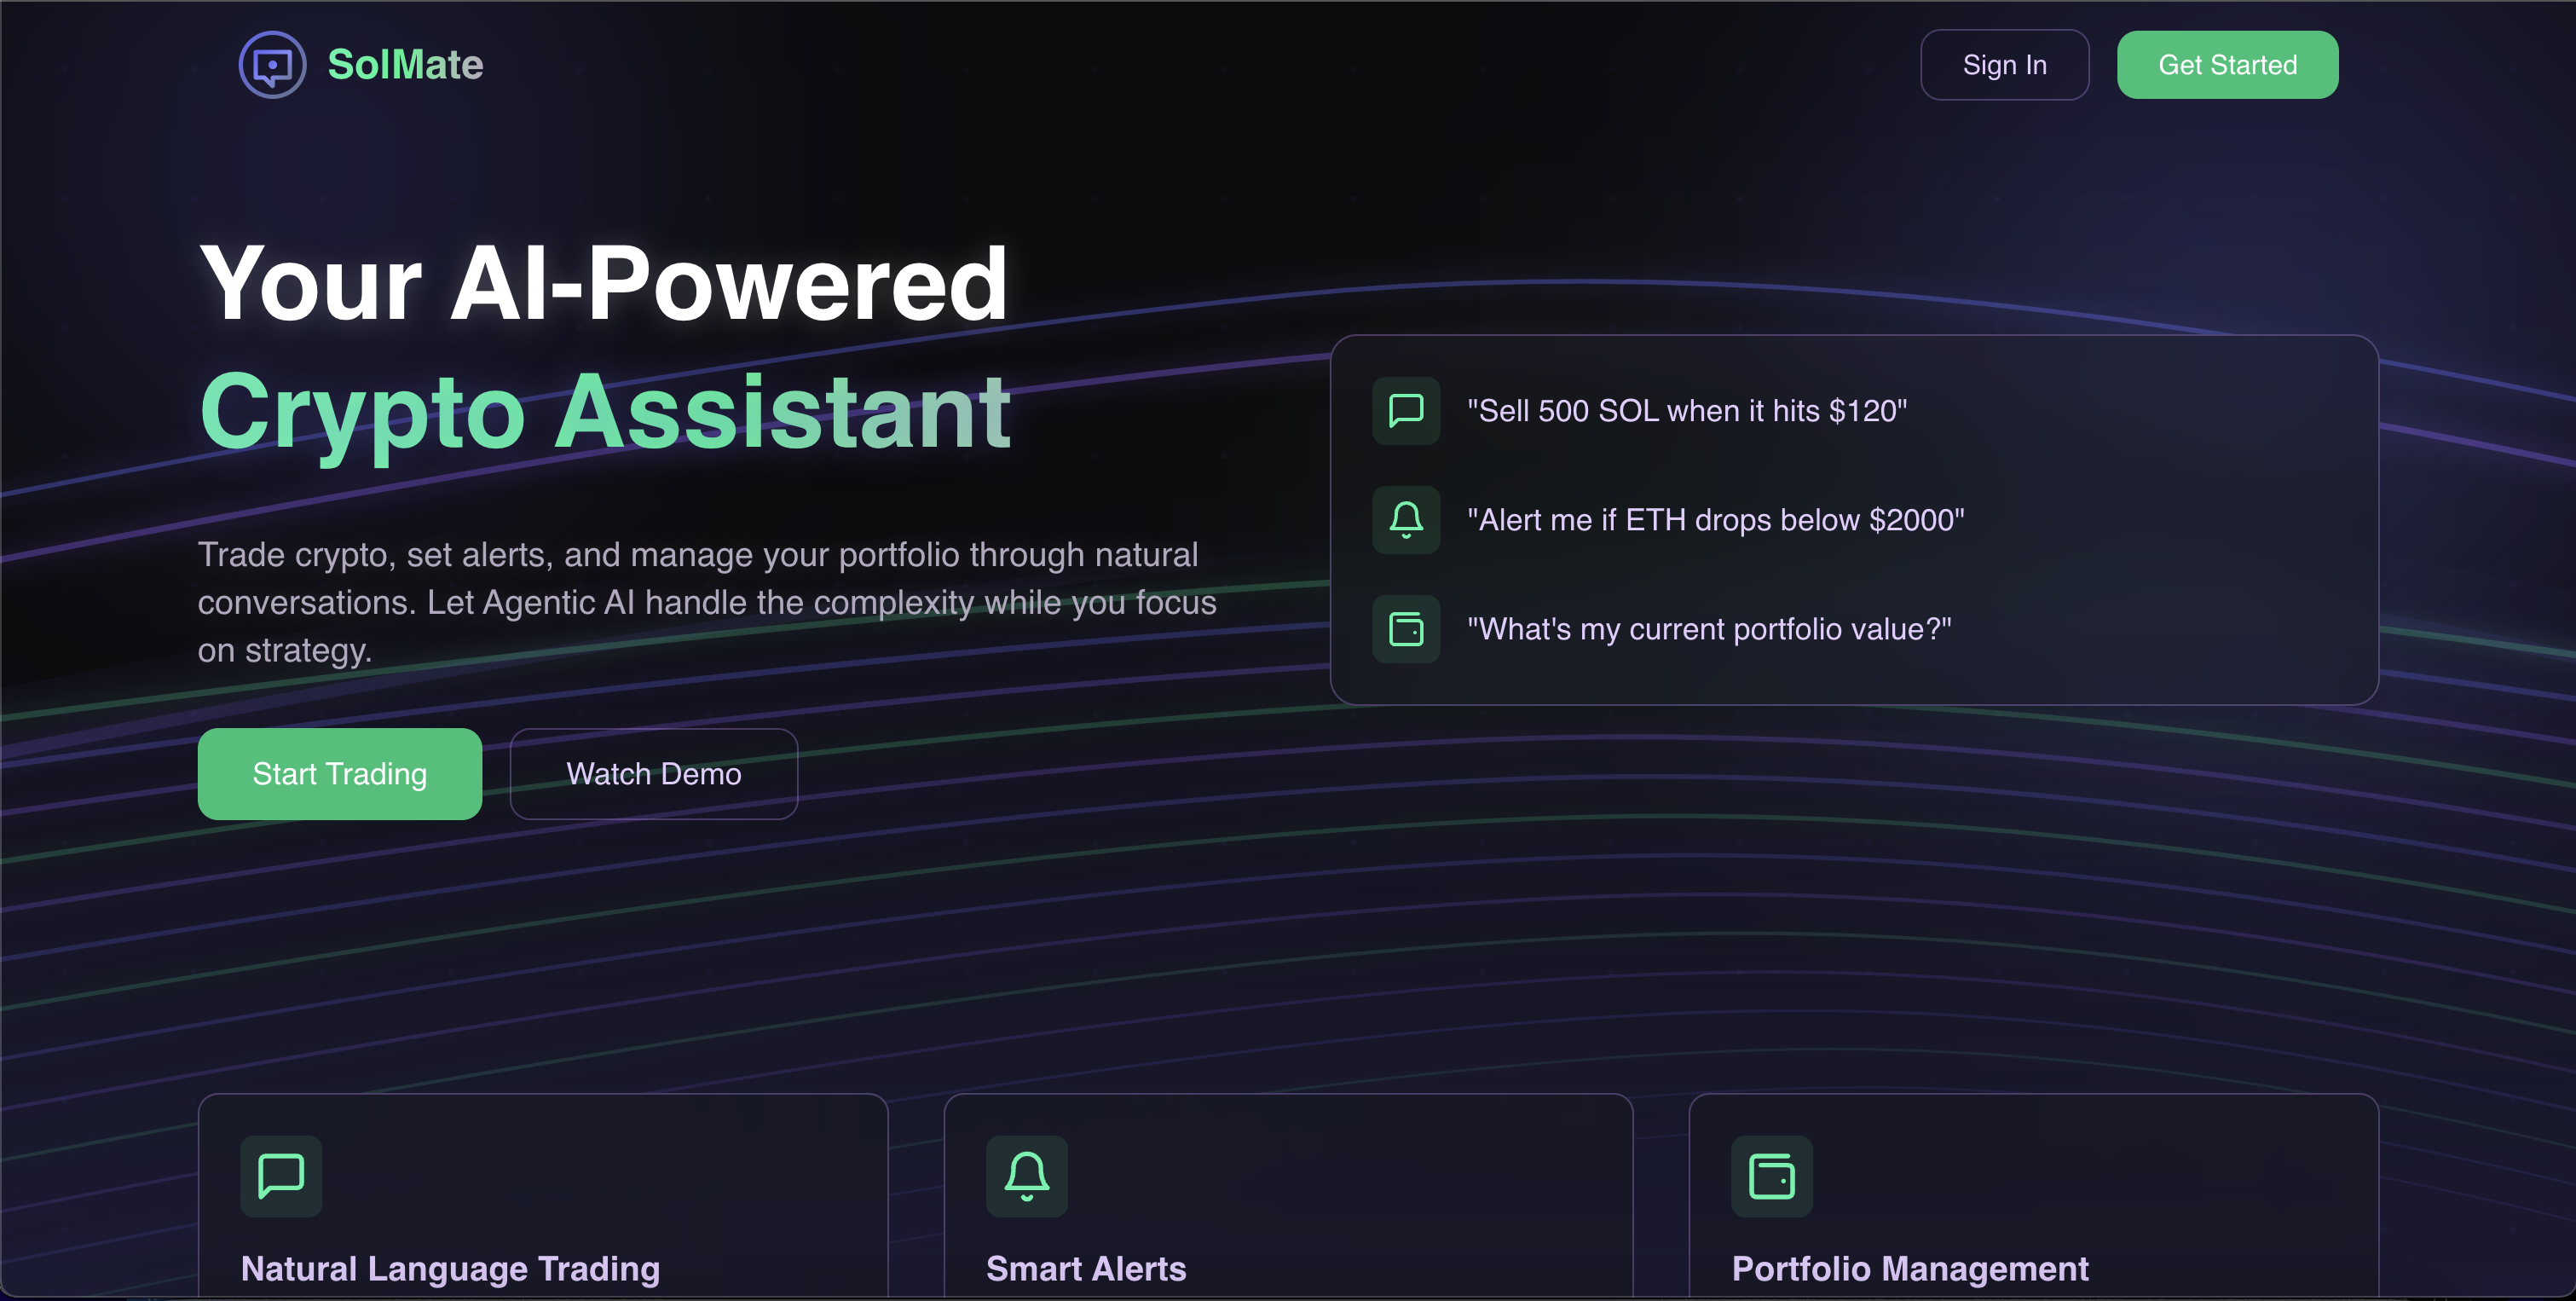Image resolution: width=2576 pixels, height=1301 pixels.
Task: Click wallet icon beside portfolio value question
Action: click(x=1405, y=629)
